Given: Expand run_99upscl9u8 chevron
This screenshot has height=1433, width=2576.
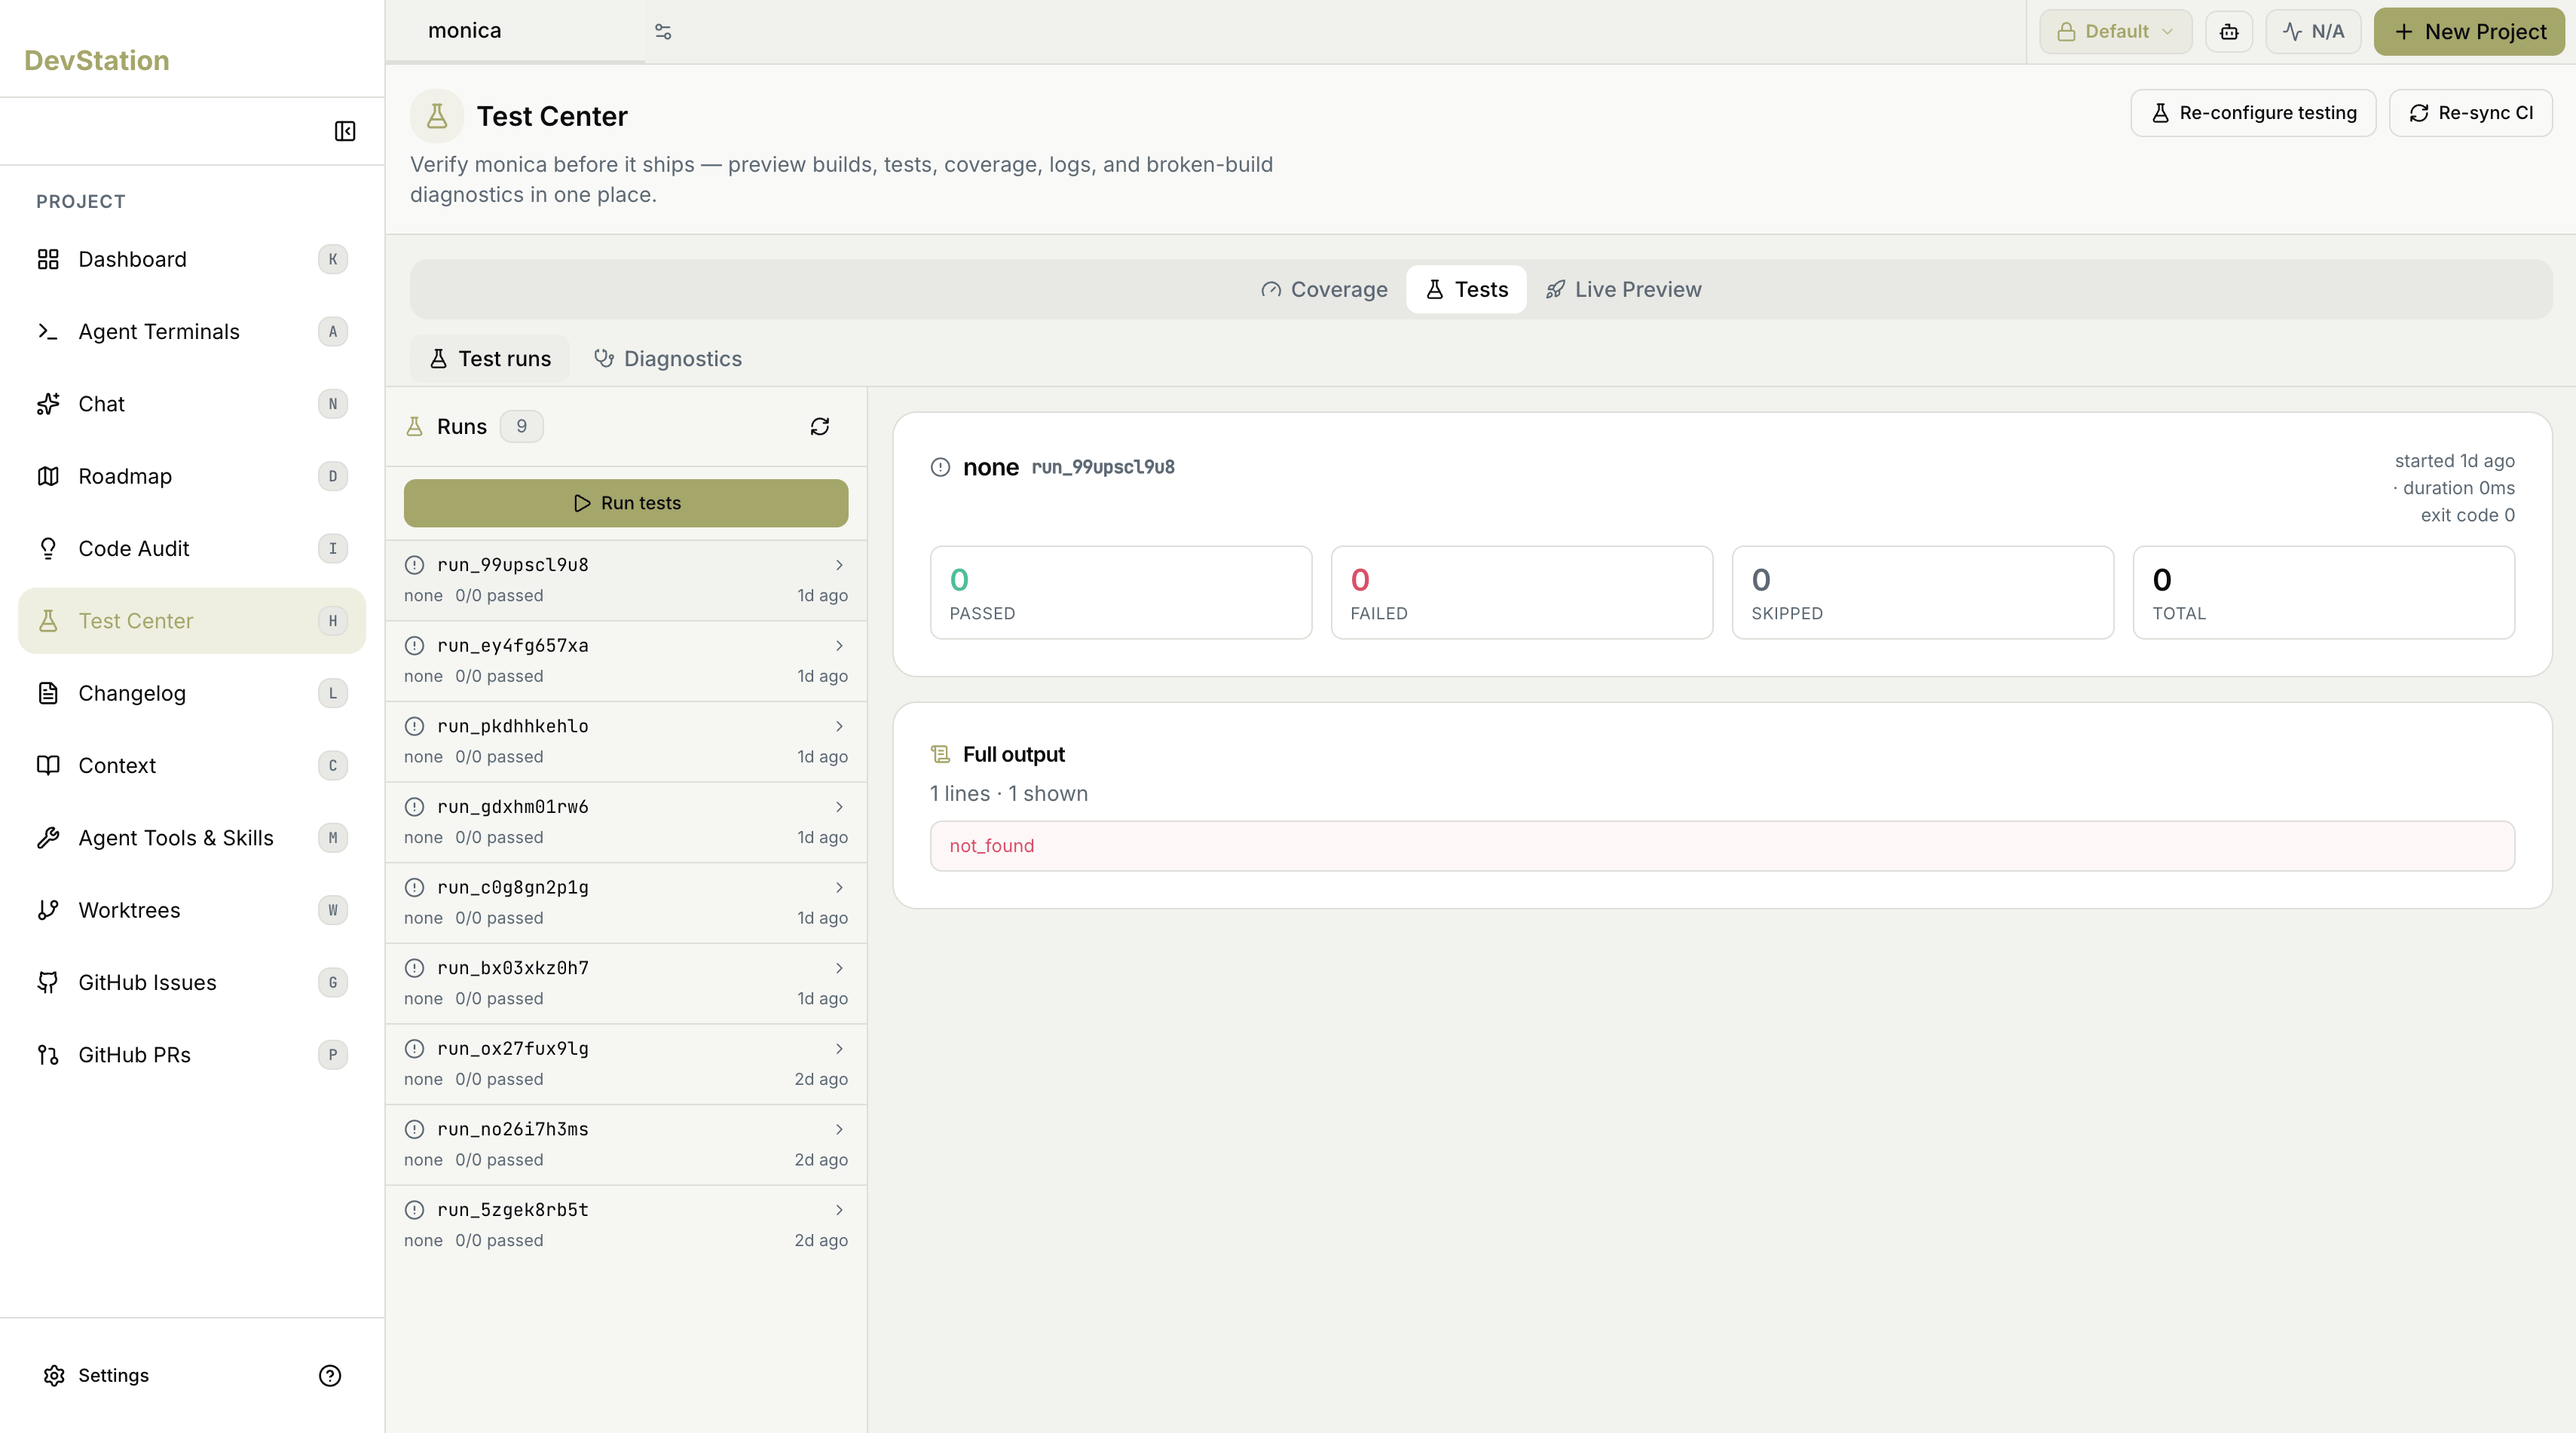Looking at the screenshot, I should pyautogui.click(x=839, y=565).
